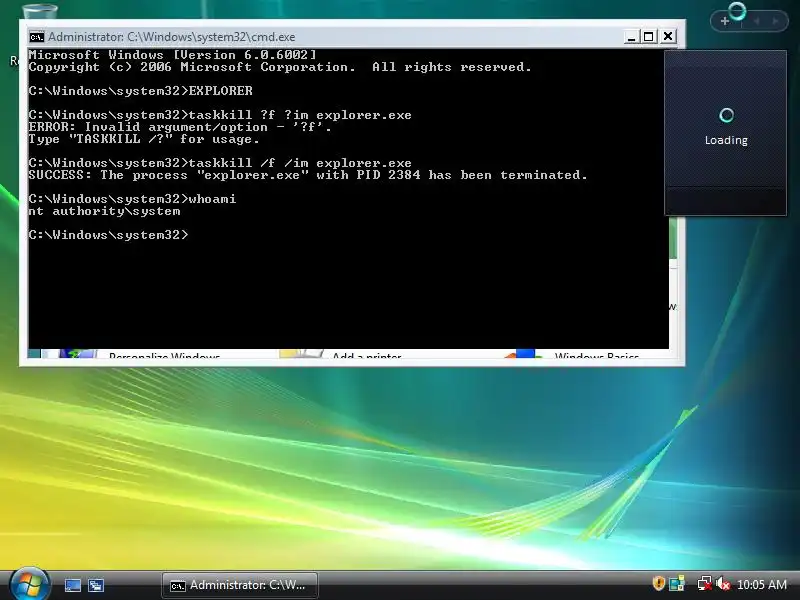Select the Administrator cmd taskbar button
The width and height of the screenshot is (800, 600).
tap(240, 585)
